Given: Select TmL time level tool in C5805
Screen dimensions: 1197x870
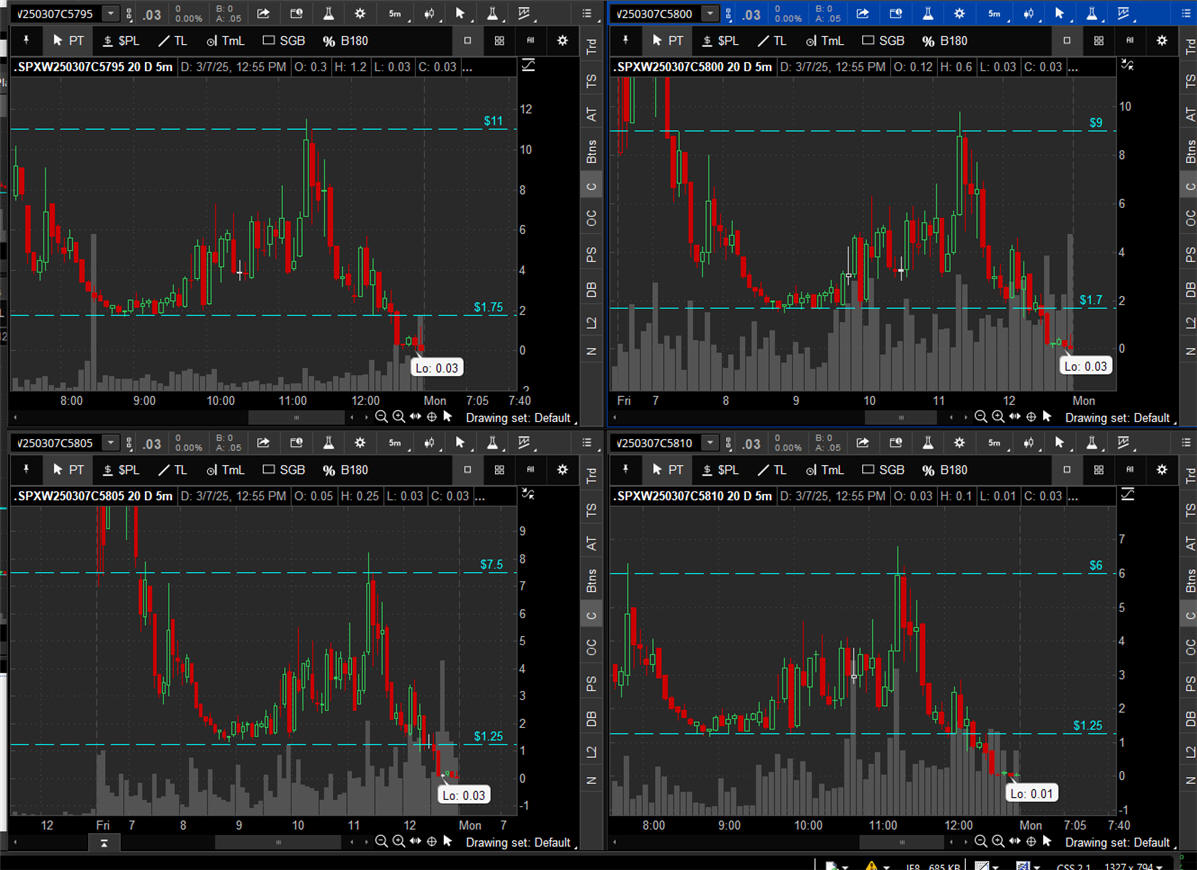Looking at the screenshot, I should [225, 469].
